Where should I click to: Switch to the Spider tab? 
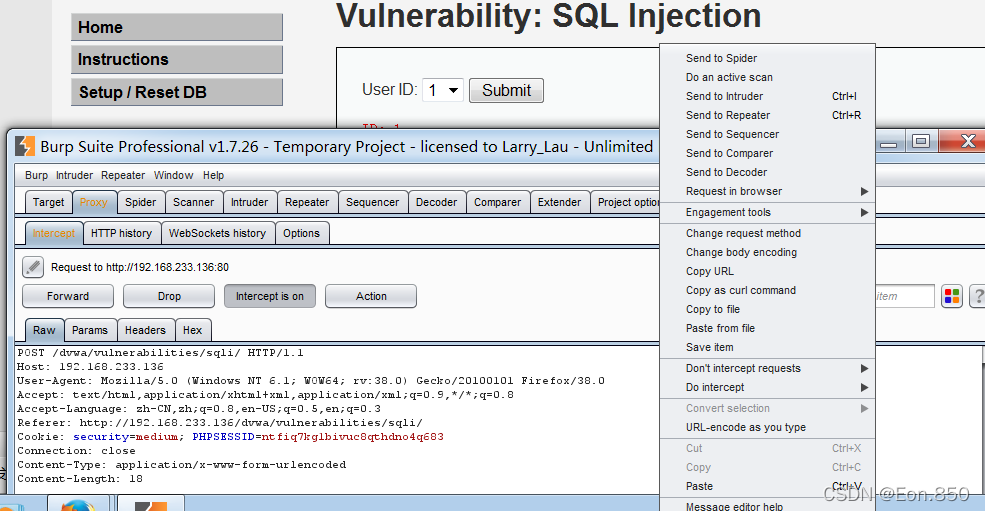point(140,202)
